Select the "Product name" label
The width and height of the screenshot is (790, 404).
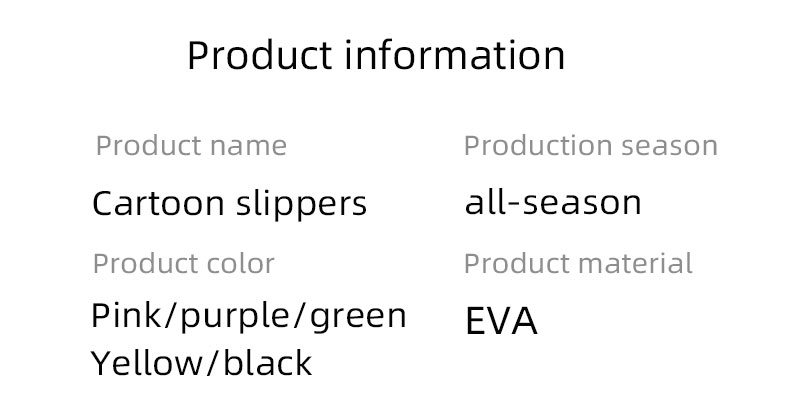[x=191, y=146]
